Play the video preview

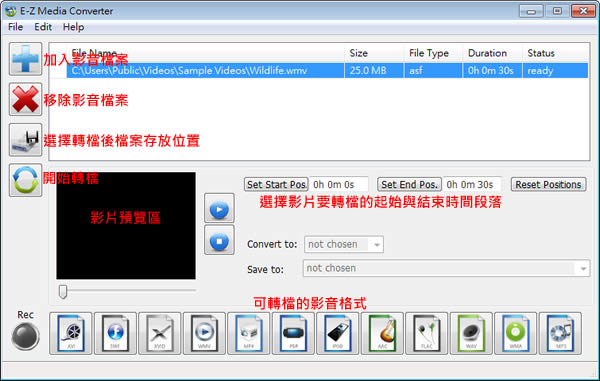pos(219,208)
